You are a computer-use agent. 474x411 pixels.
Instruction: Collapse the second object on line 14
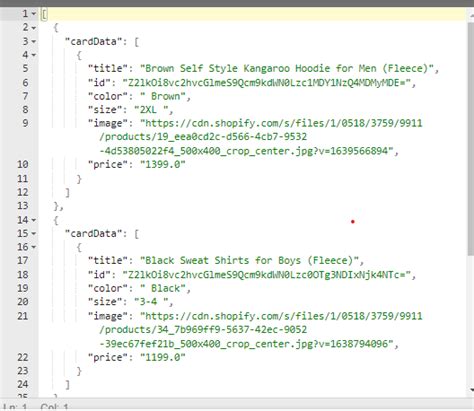pyautogui.click(x=33, y=220)
